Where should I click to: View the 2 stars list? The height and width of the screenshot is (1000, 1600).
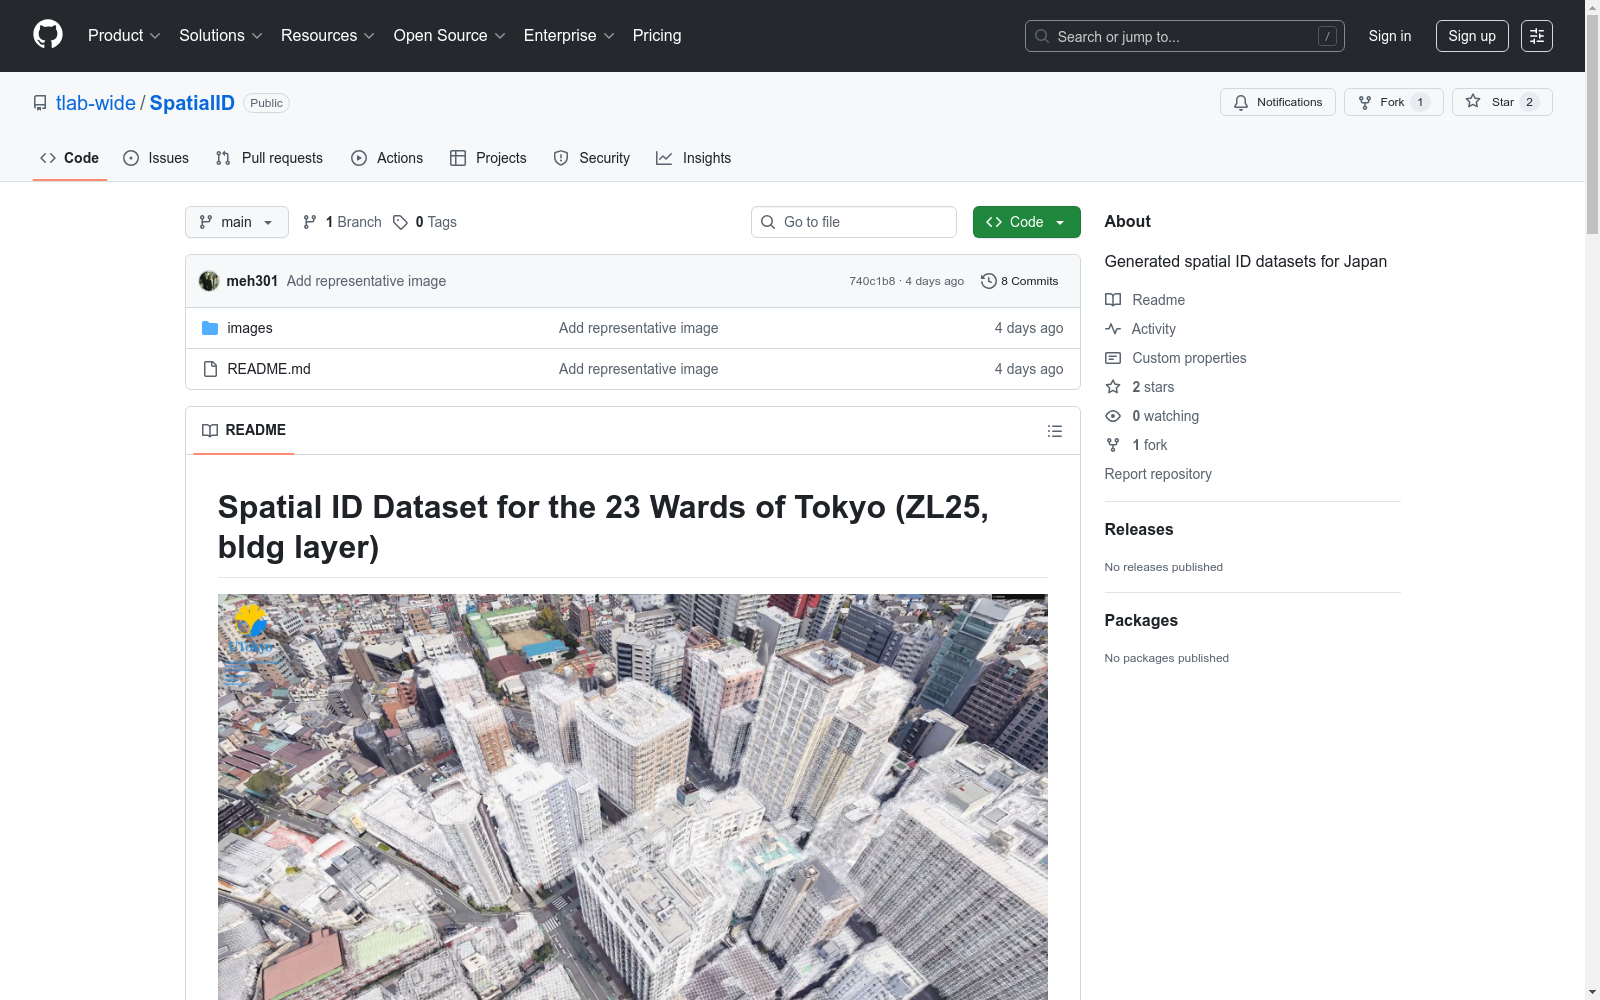pos(1140,387)
